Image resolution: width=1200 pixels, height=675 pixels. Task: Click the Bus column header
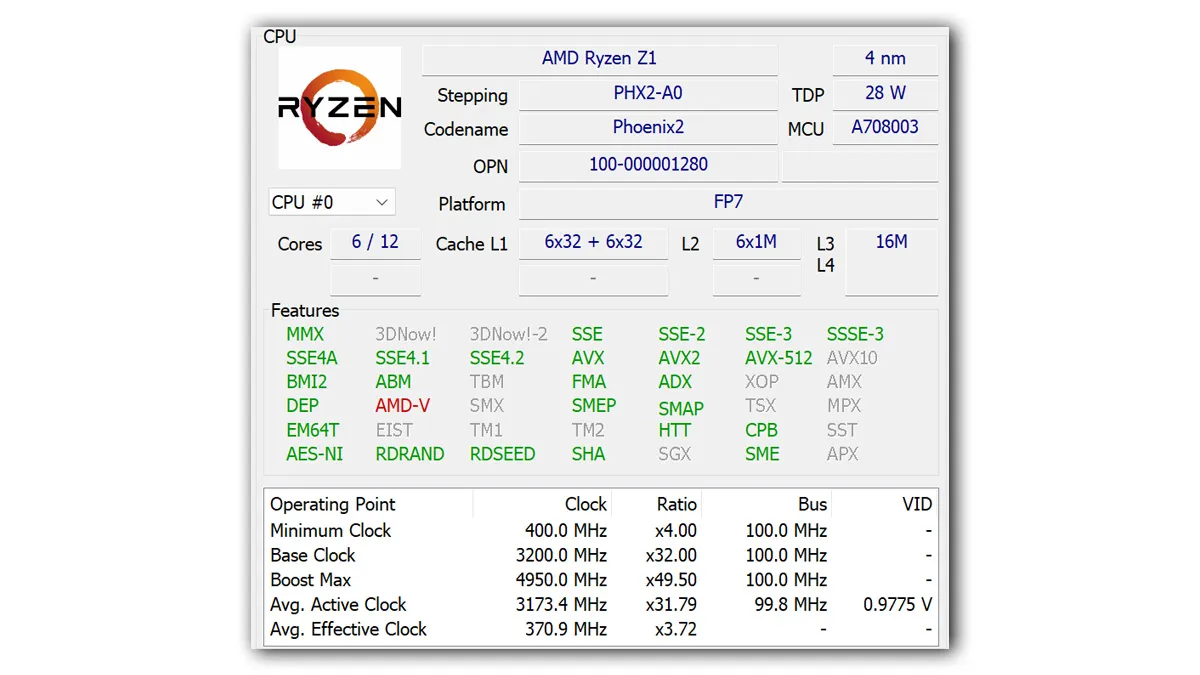click(x=813, y=505)
